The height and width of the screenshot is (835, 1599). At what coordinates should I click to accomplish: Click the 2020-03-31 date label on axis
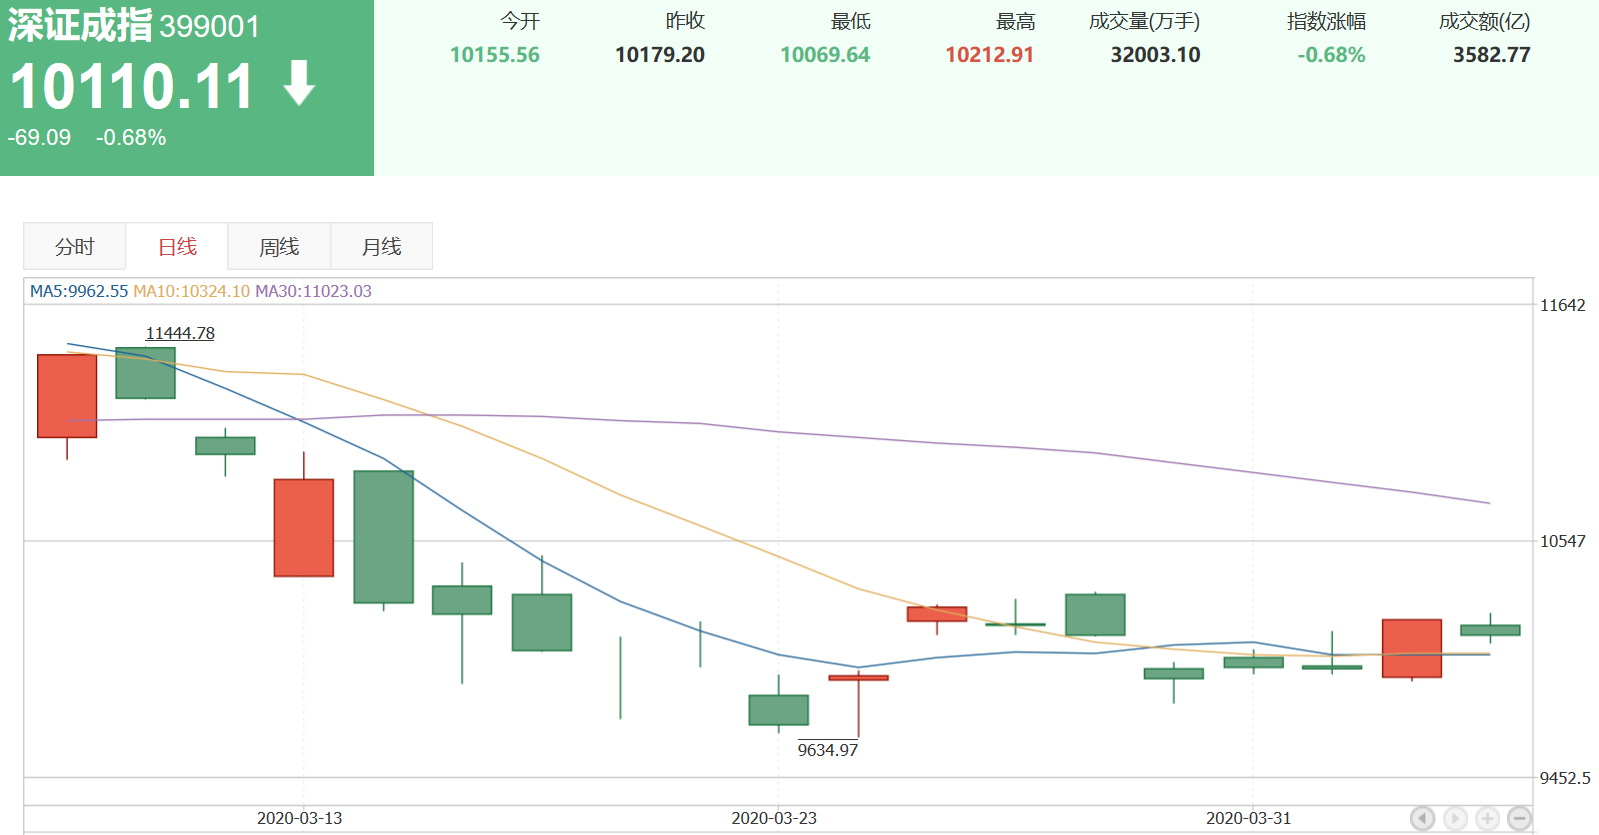click(1248, 818)
